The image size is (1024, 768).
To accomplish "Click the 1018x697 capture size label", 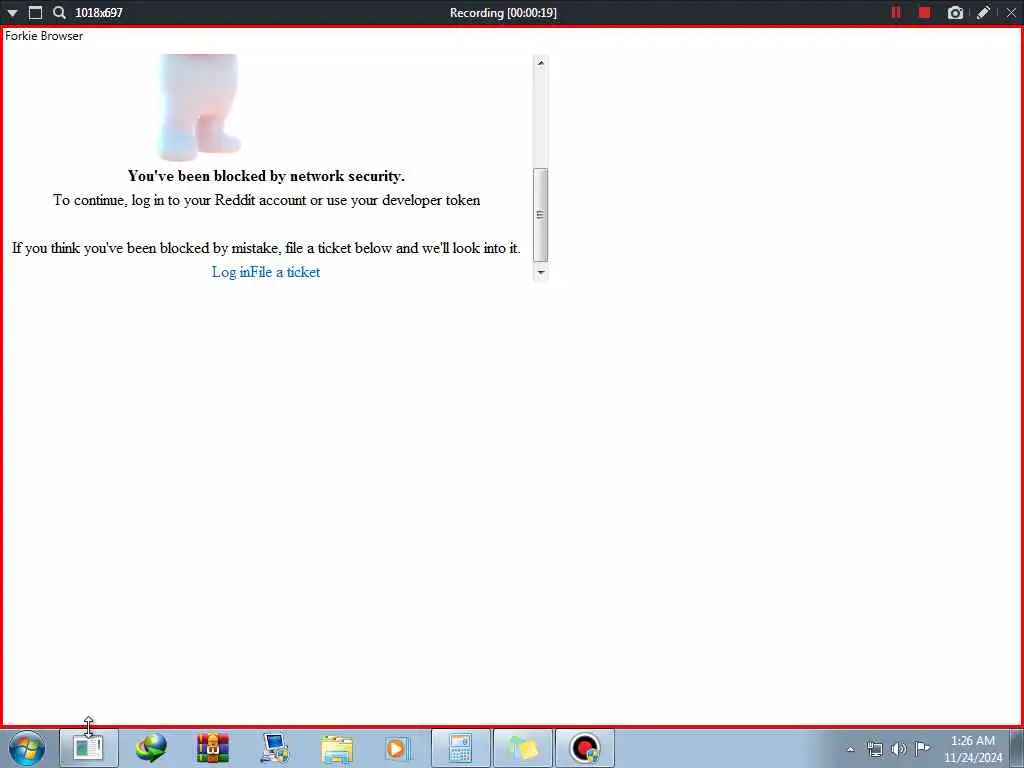I will tap(99, 12).
